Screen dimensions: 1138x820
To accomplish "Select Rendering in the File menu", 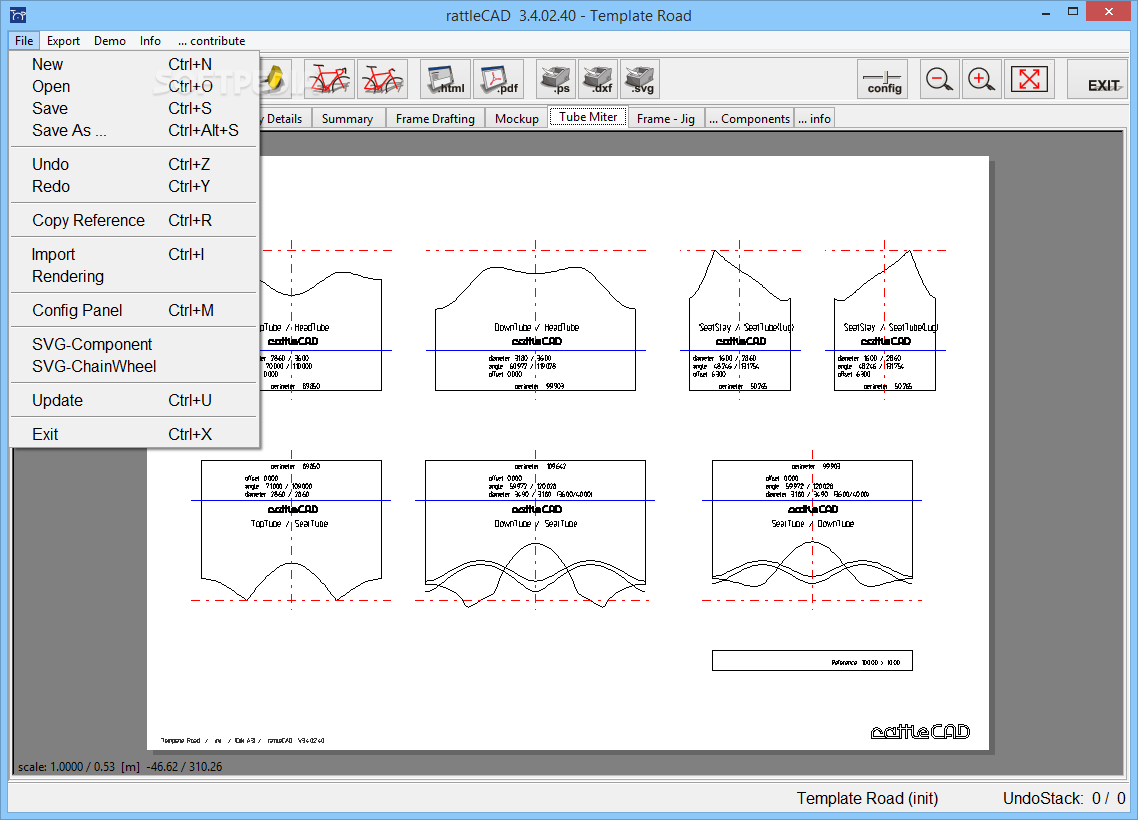I will 134,276.
